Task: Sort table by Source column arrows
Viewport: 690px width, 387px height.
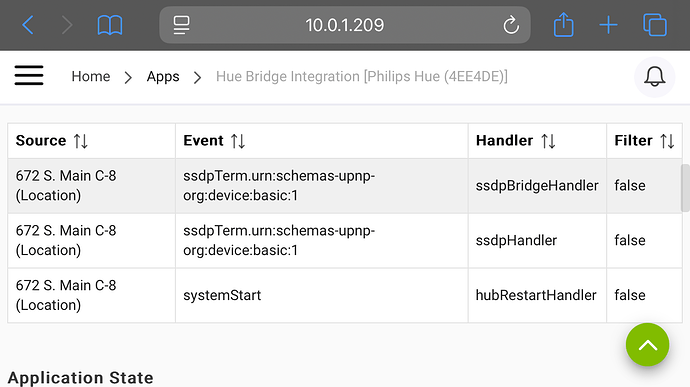Action: (81, 141)
